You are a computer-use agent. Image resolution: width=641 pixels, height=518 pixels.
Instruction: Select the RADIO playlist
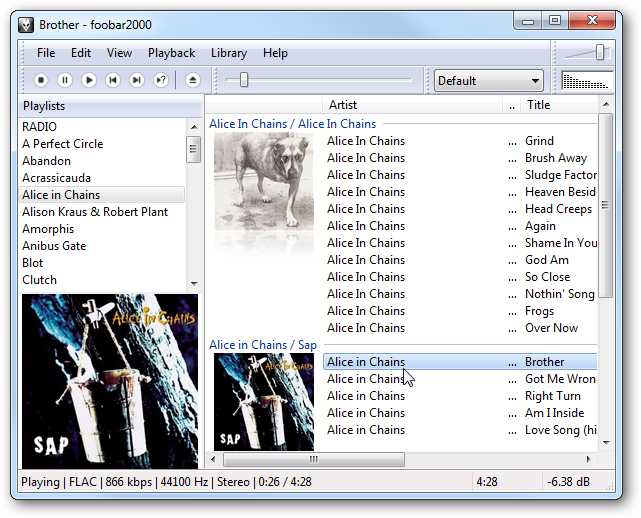(102, 127)
